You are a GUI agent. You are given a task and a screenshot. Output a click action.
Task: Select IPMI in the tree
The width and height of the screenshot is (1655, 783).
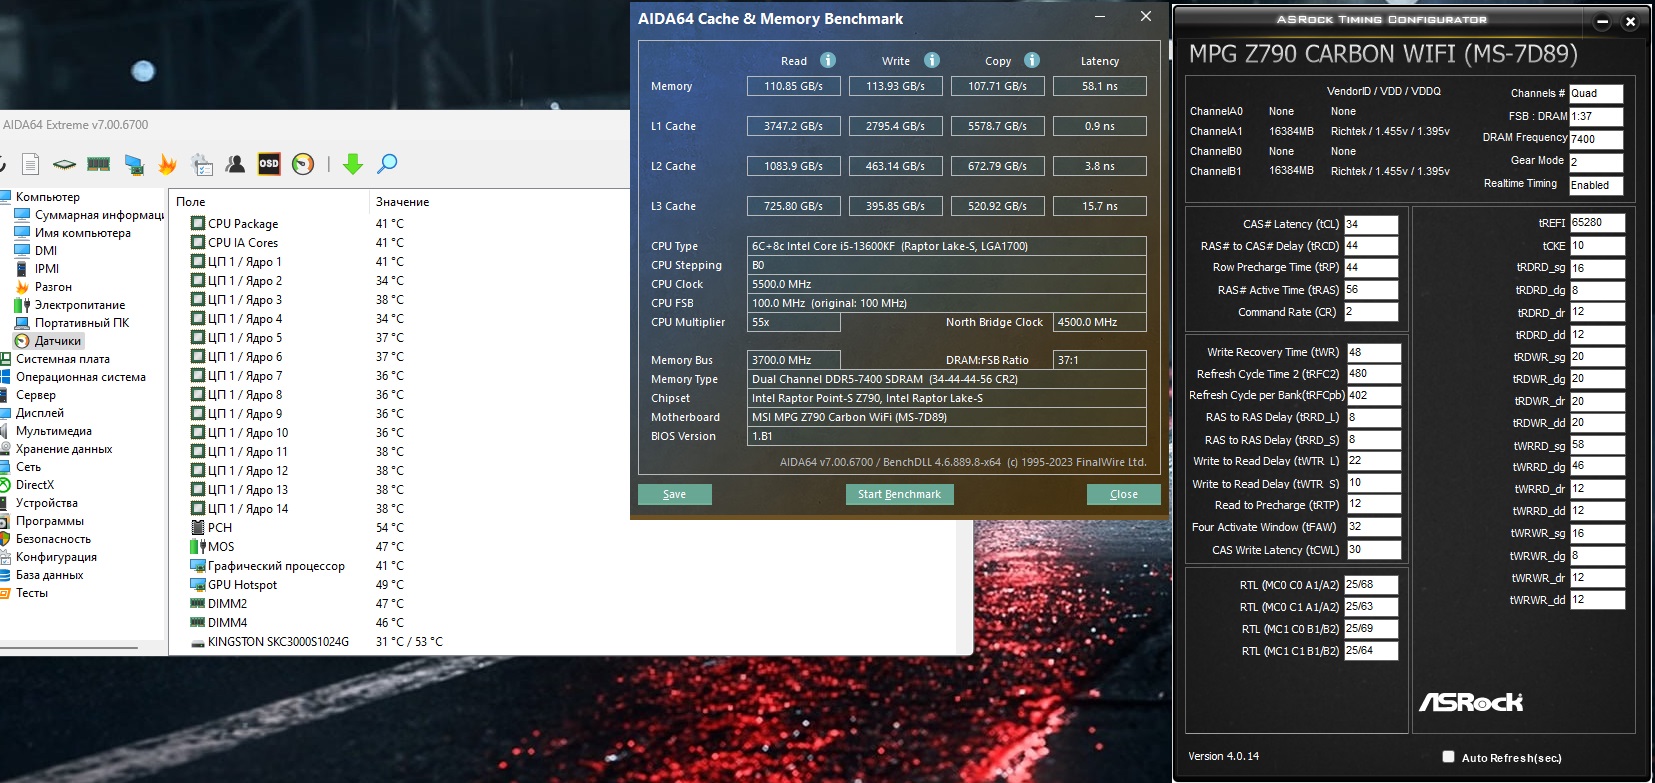[46, 269]
